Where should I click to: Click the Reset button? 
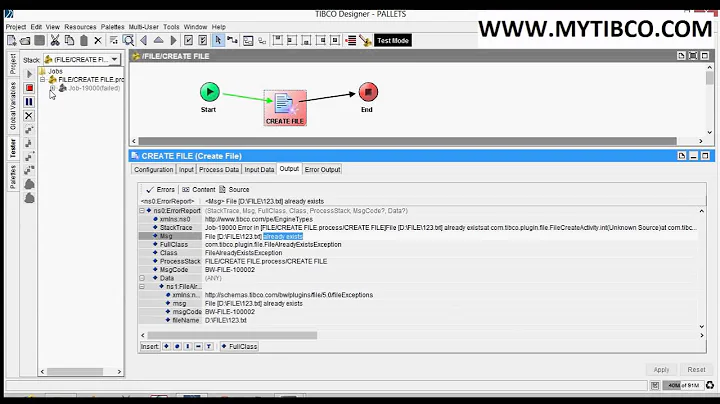coord(696,370)
